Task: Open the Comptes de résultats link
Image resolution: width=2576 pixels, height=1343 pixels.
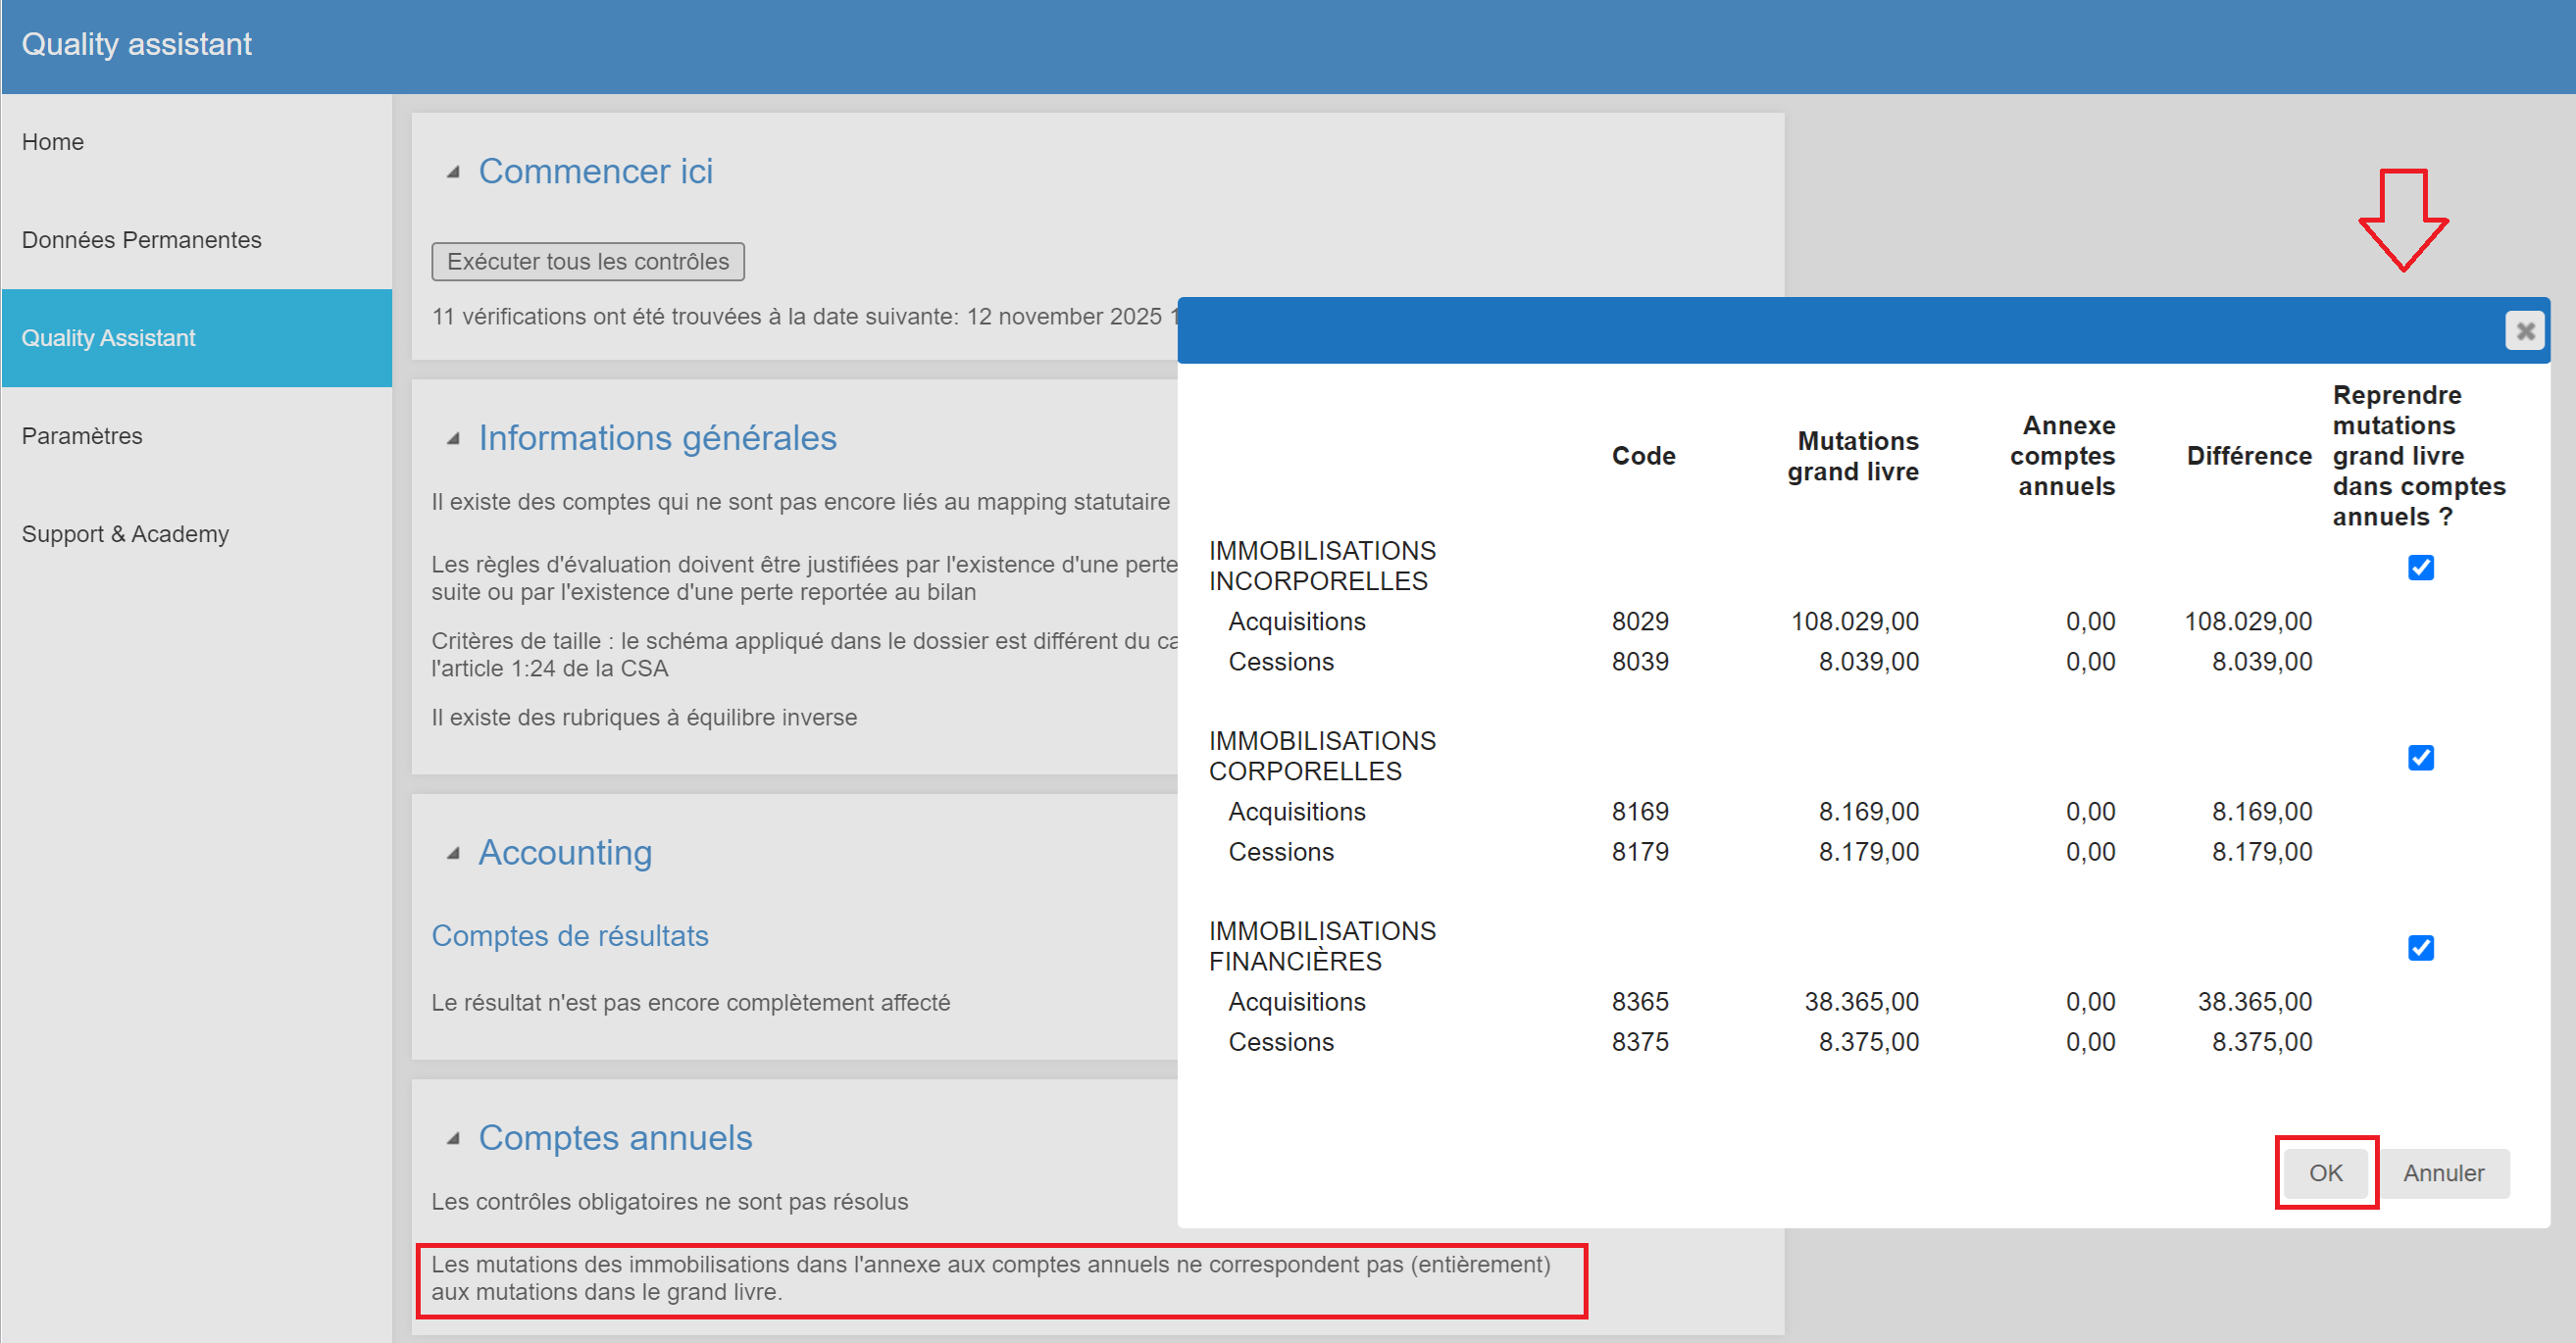Action: click(x=569, y=936)
